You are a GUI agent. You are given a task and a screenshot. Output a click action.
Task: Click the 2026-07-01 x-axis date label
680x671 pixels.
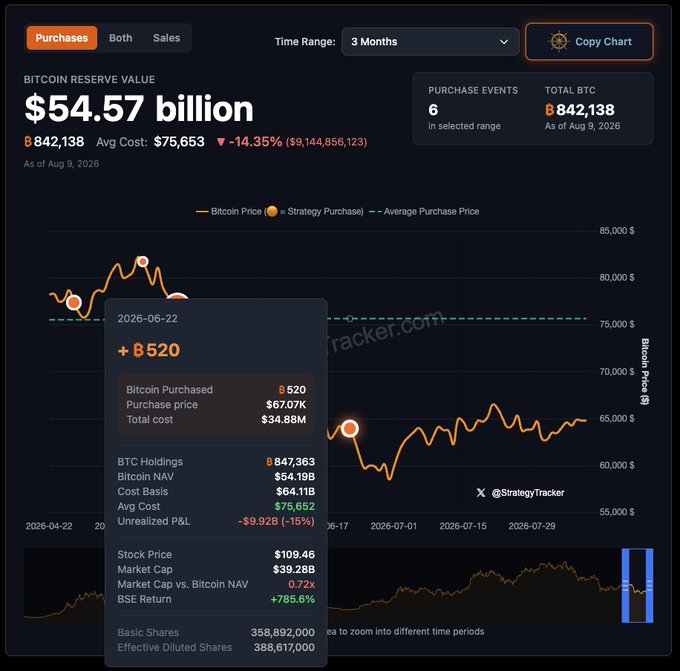click(x=393, y=526)
